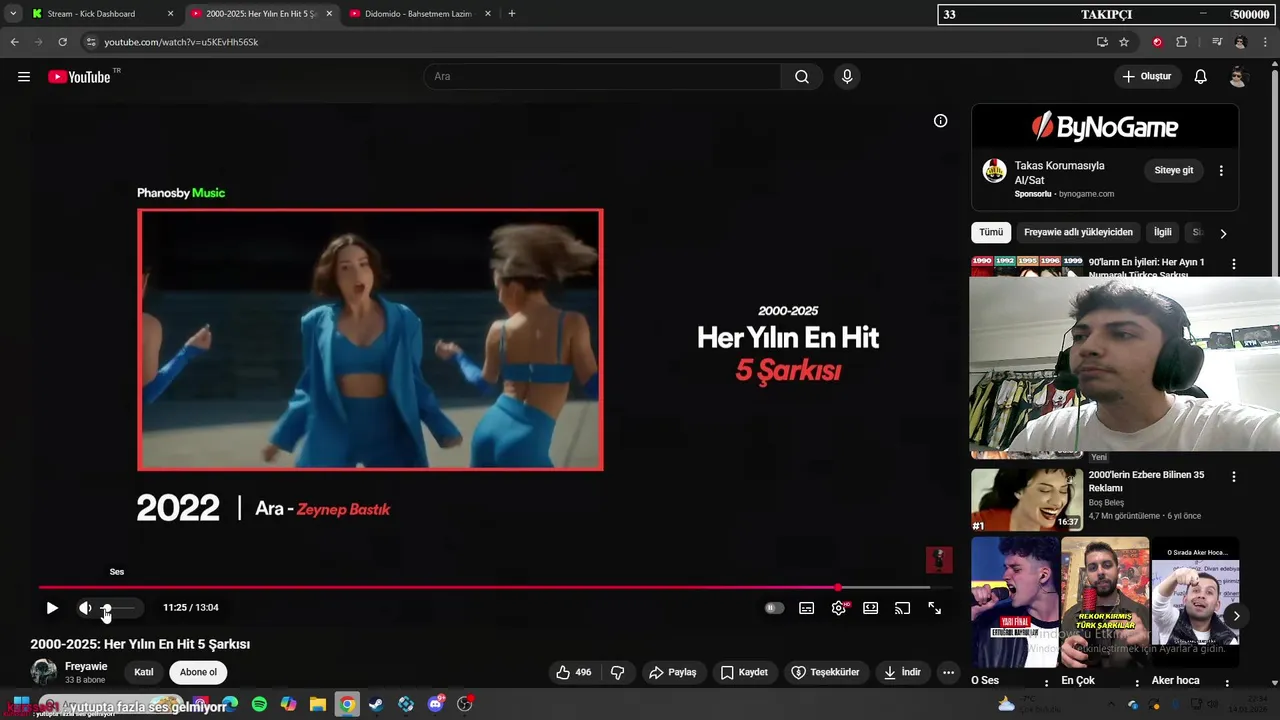This screenshot has width=1280, height=720.
Task: Click the Teşekkürler thanks button
Action: click(826, 673)
